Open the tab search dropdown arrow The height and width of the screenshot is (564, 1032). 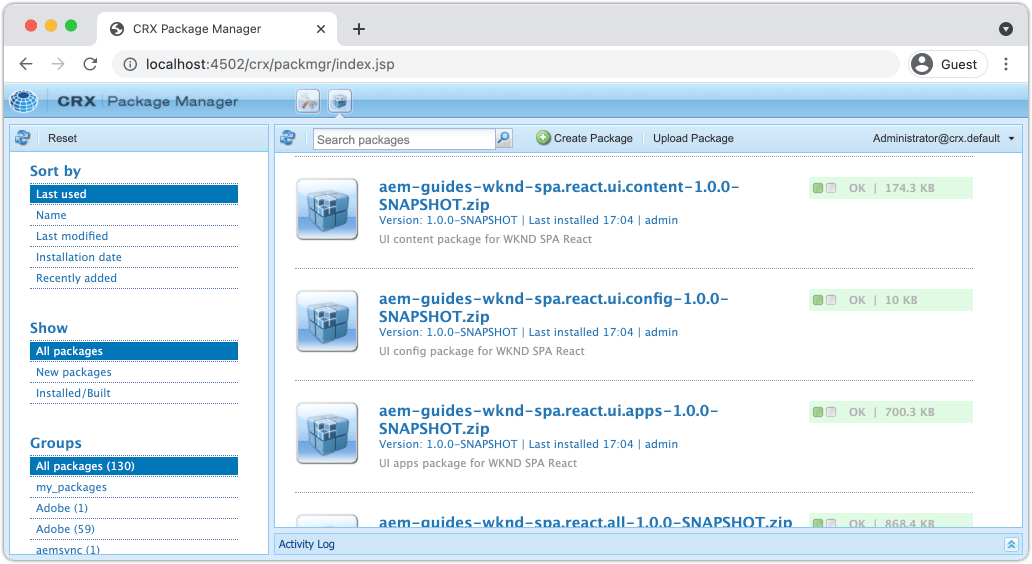pos(1006,29)
